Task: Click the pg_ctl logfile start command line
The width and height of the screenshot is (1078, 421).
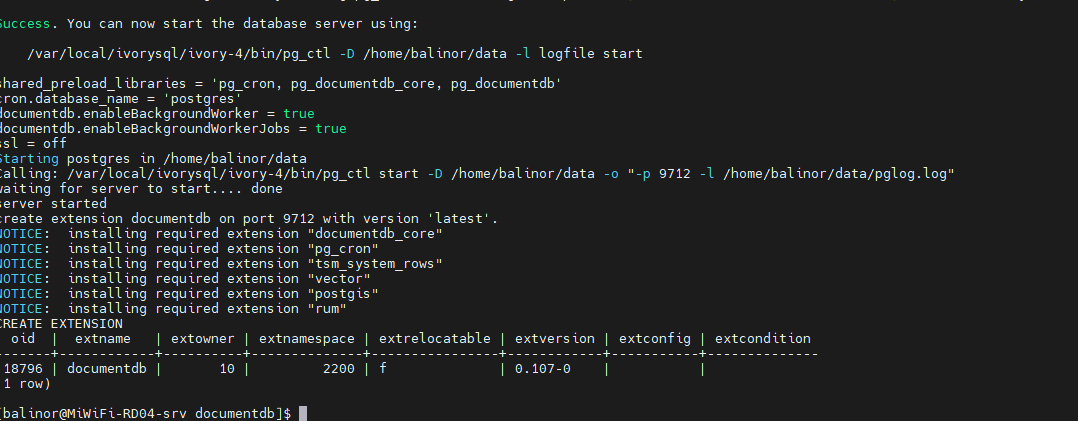Action: [x=334, y=53]
